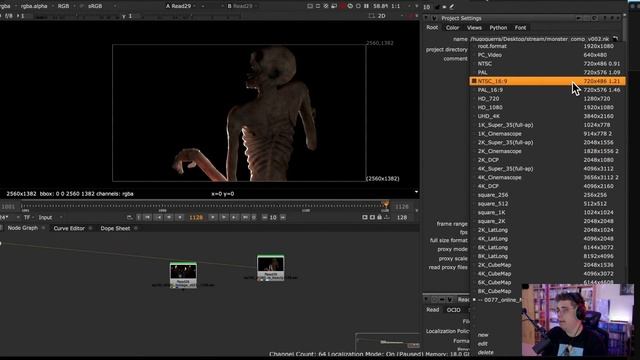Toggle the clipping warning icon in viewer toolbar
This screenshot has height=360, width=640.
click(326, 6)
